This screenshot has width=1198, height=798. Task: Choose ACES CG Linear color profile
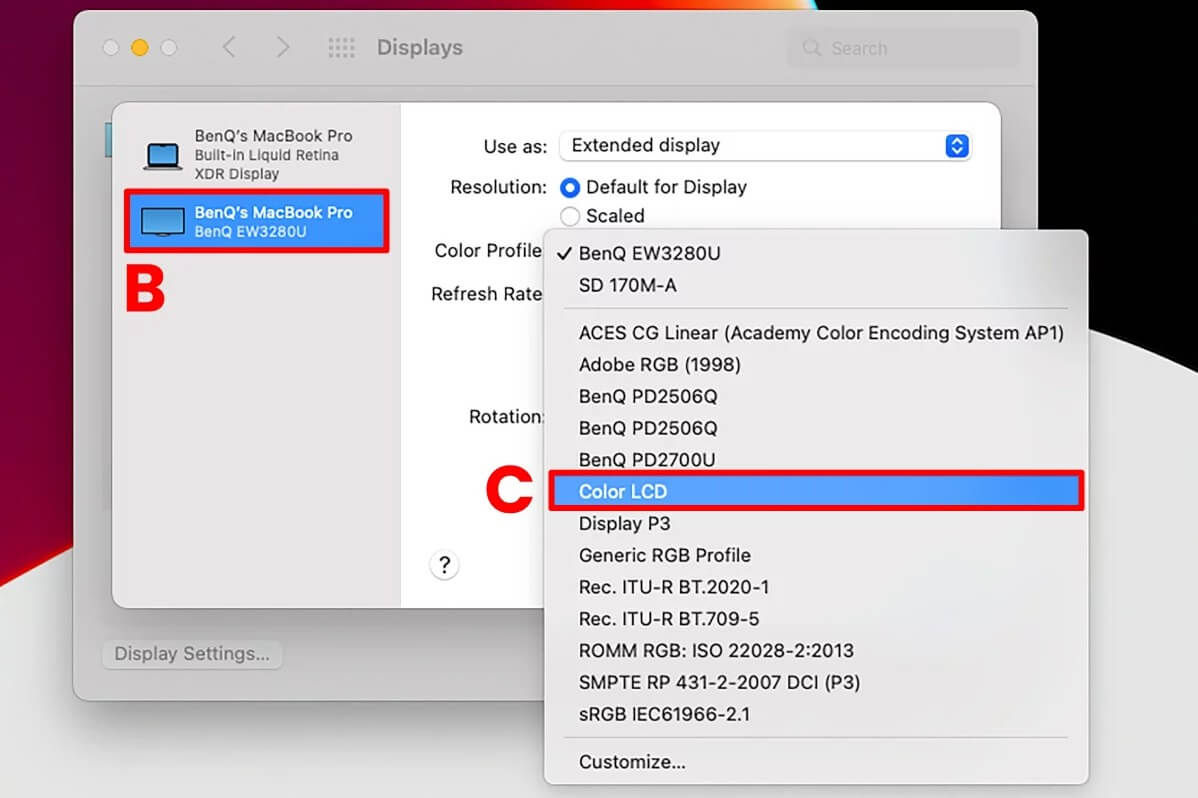tap(815, 332)
